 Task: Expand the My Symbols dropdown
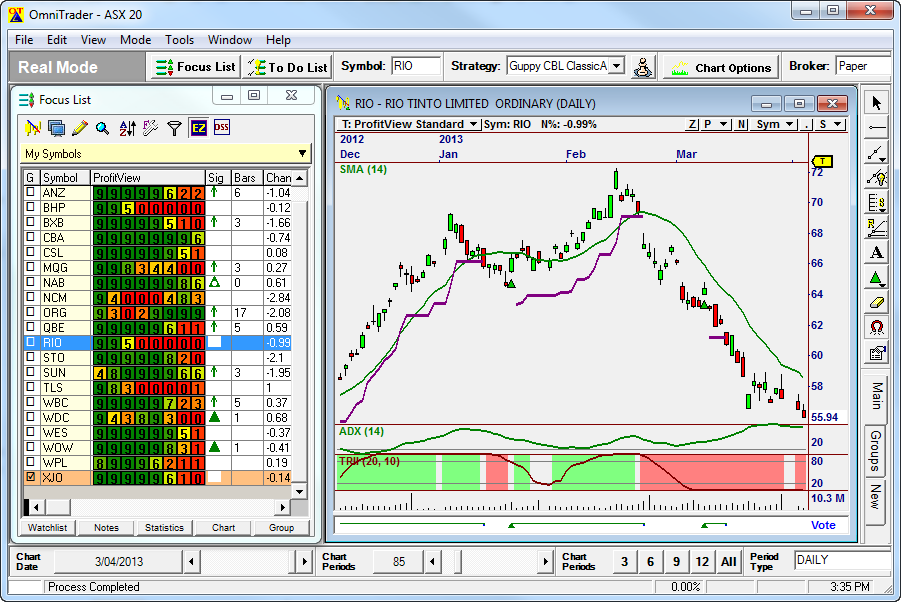tap(302, 153)
